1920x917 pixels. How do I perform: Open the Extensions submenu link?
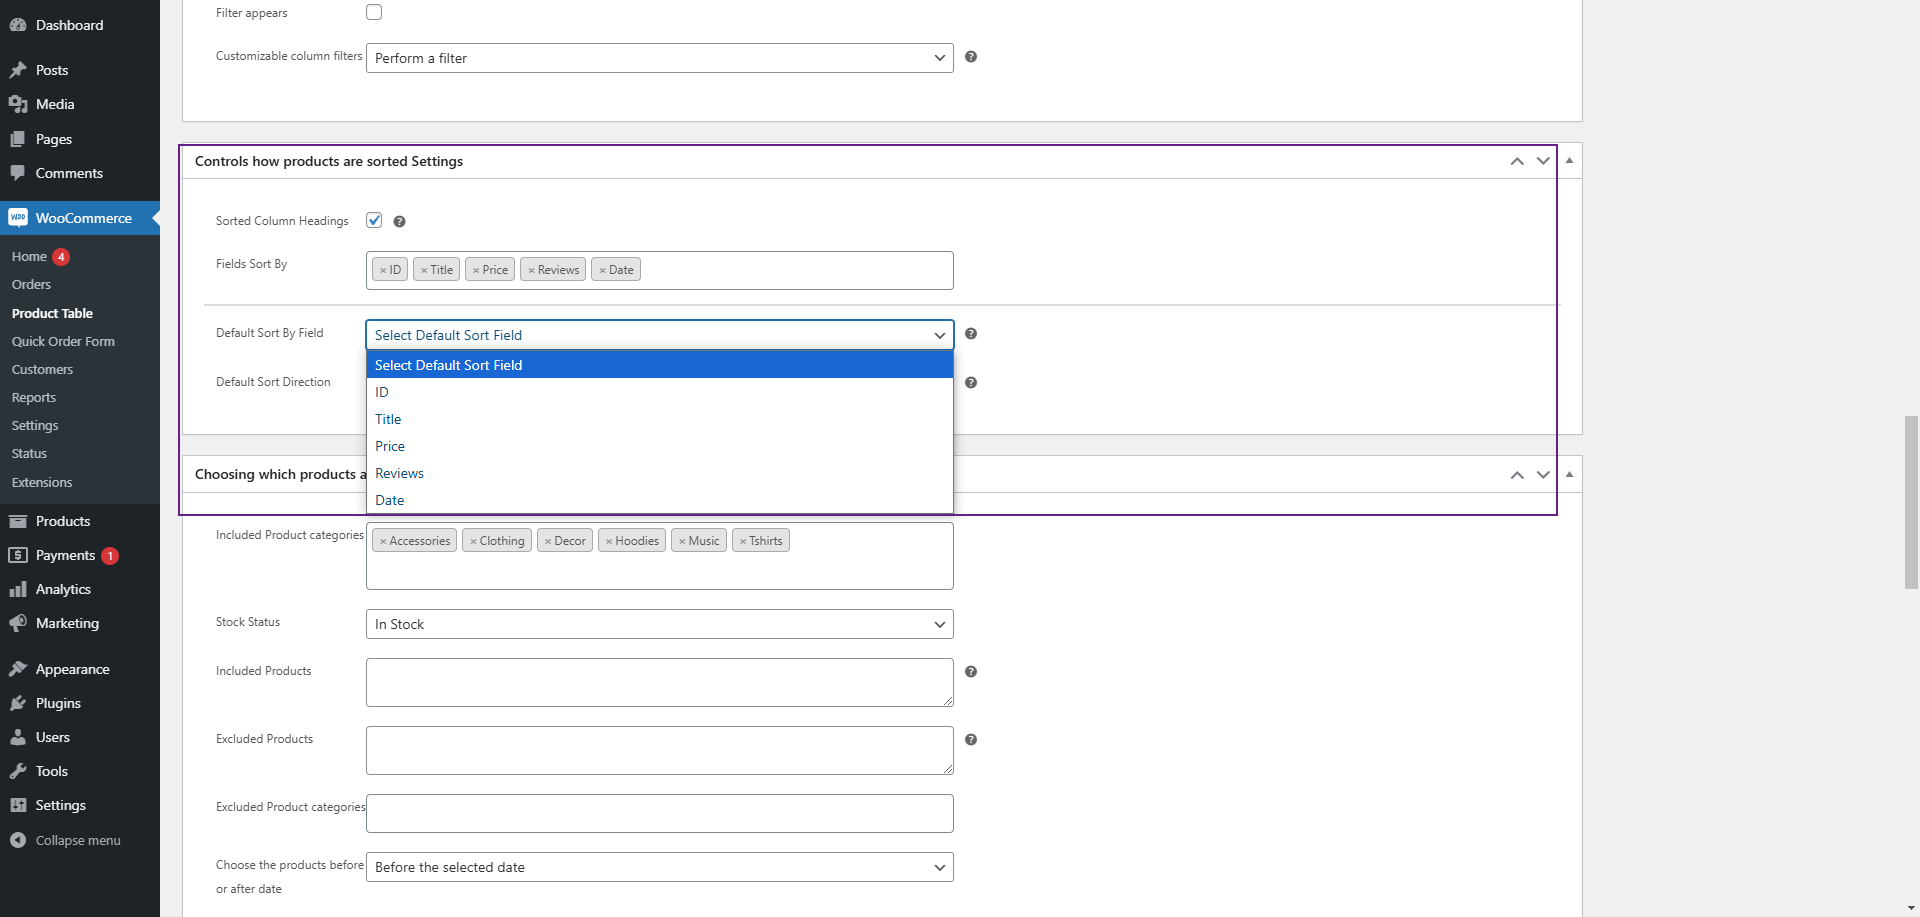(42, 483)
